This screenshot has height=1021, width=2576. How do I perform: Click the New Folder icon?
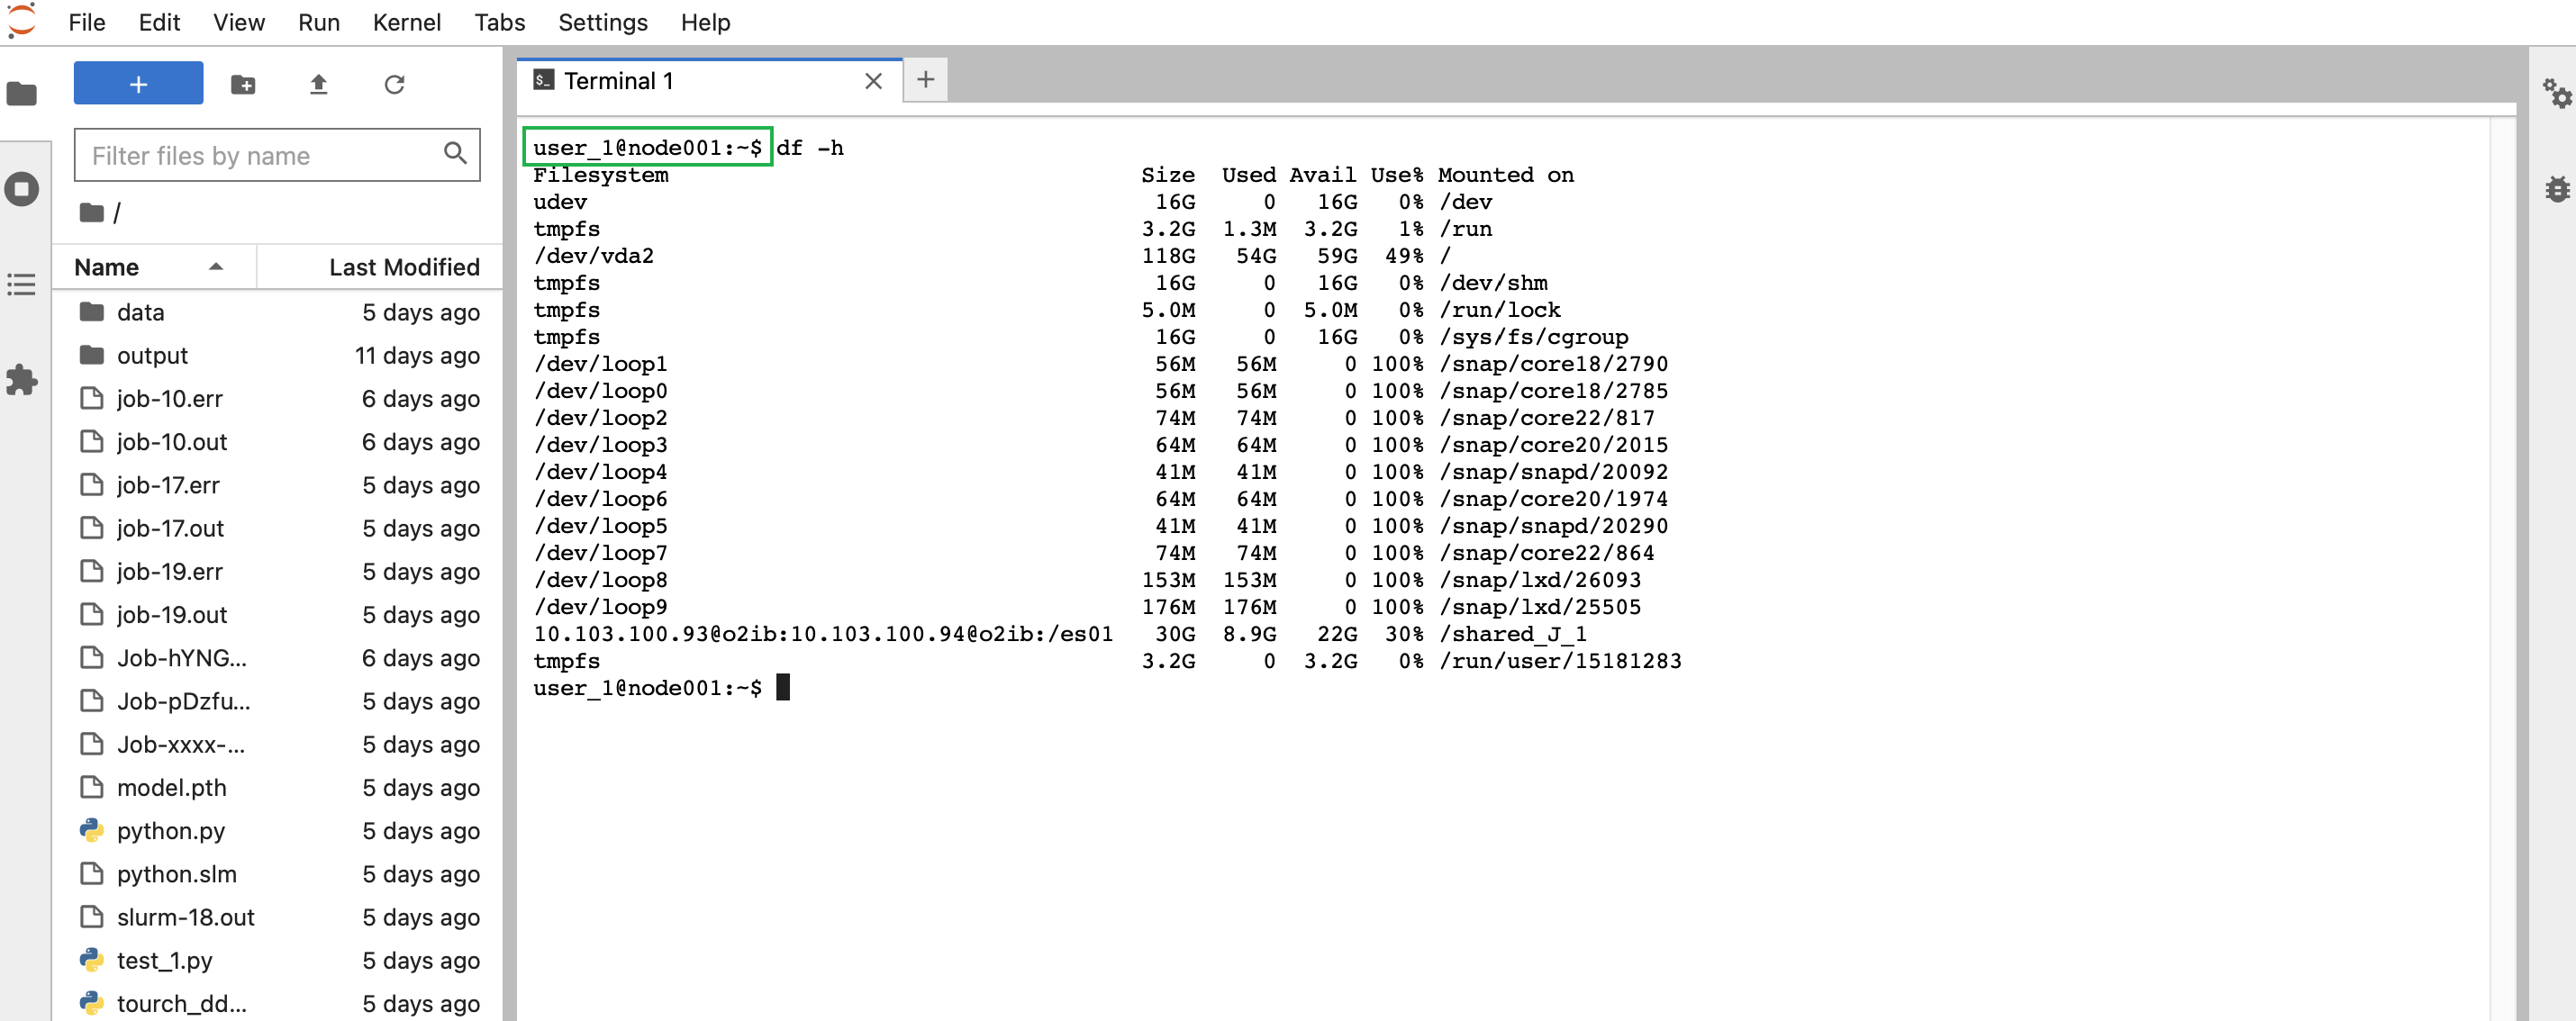(x=243, y=84)
